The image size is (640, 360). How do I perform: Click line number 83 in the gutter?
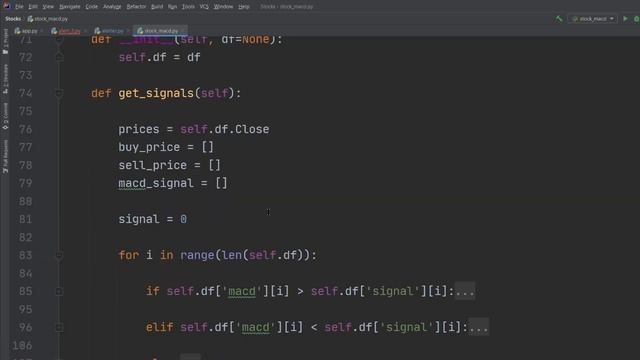25,256
